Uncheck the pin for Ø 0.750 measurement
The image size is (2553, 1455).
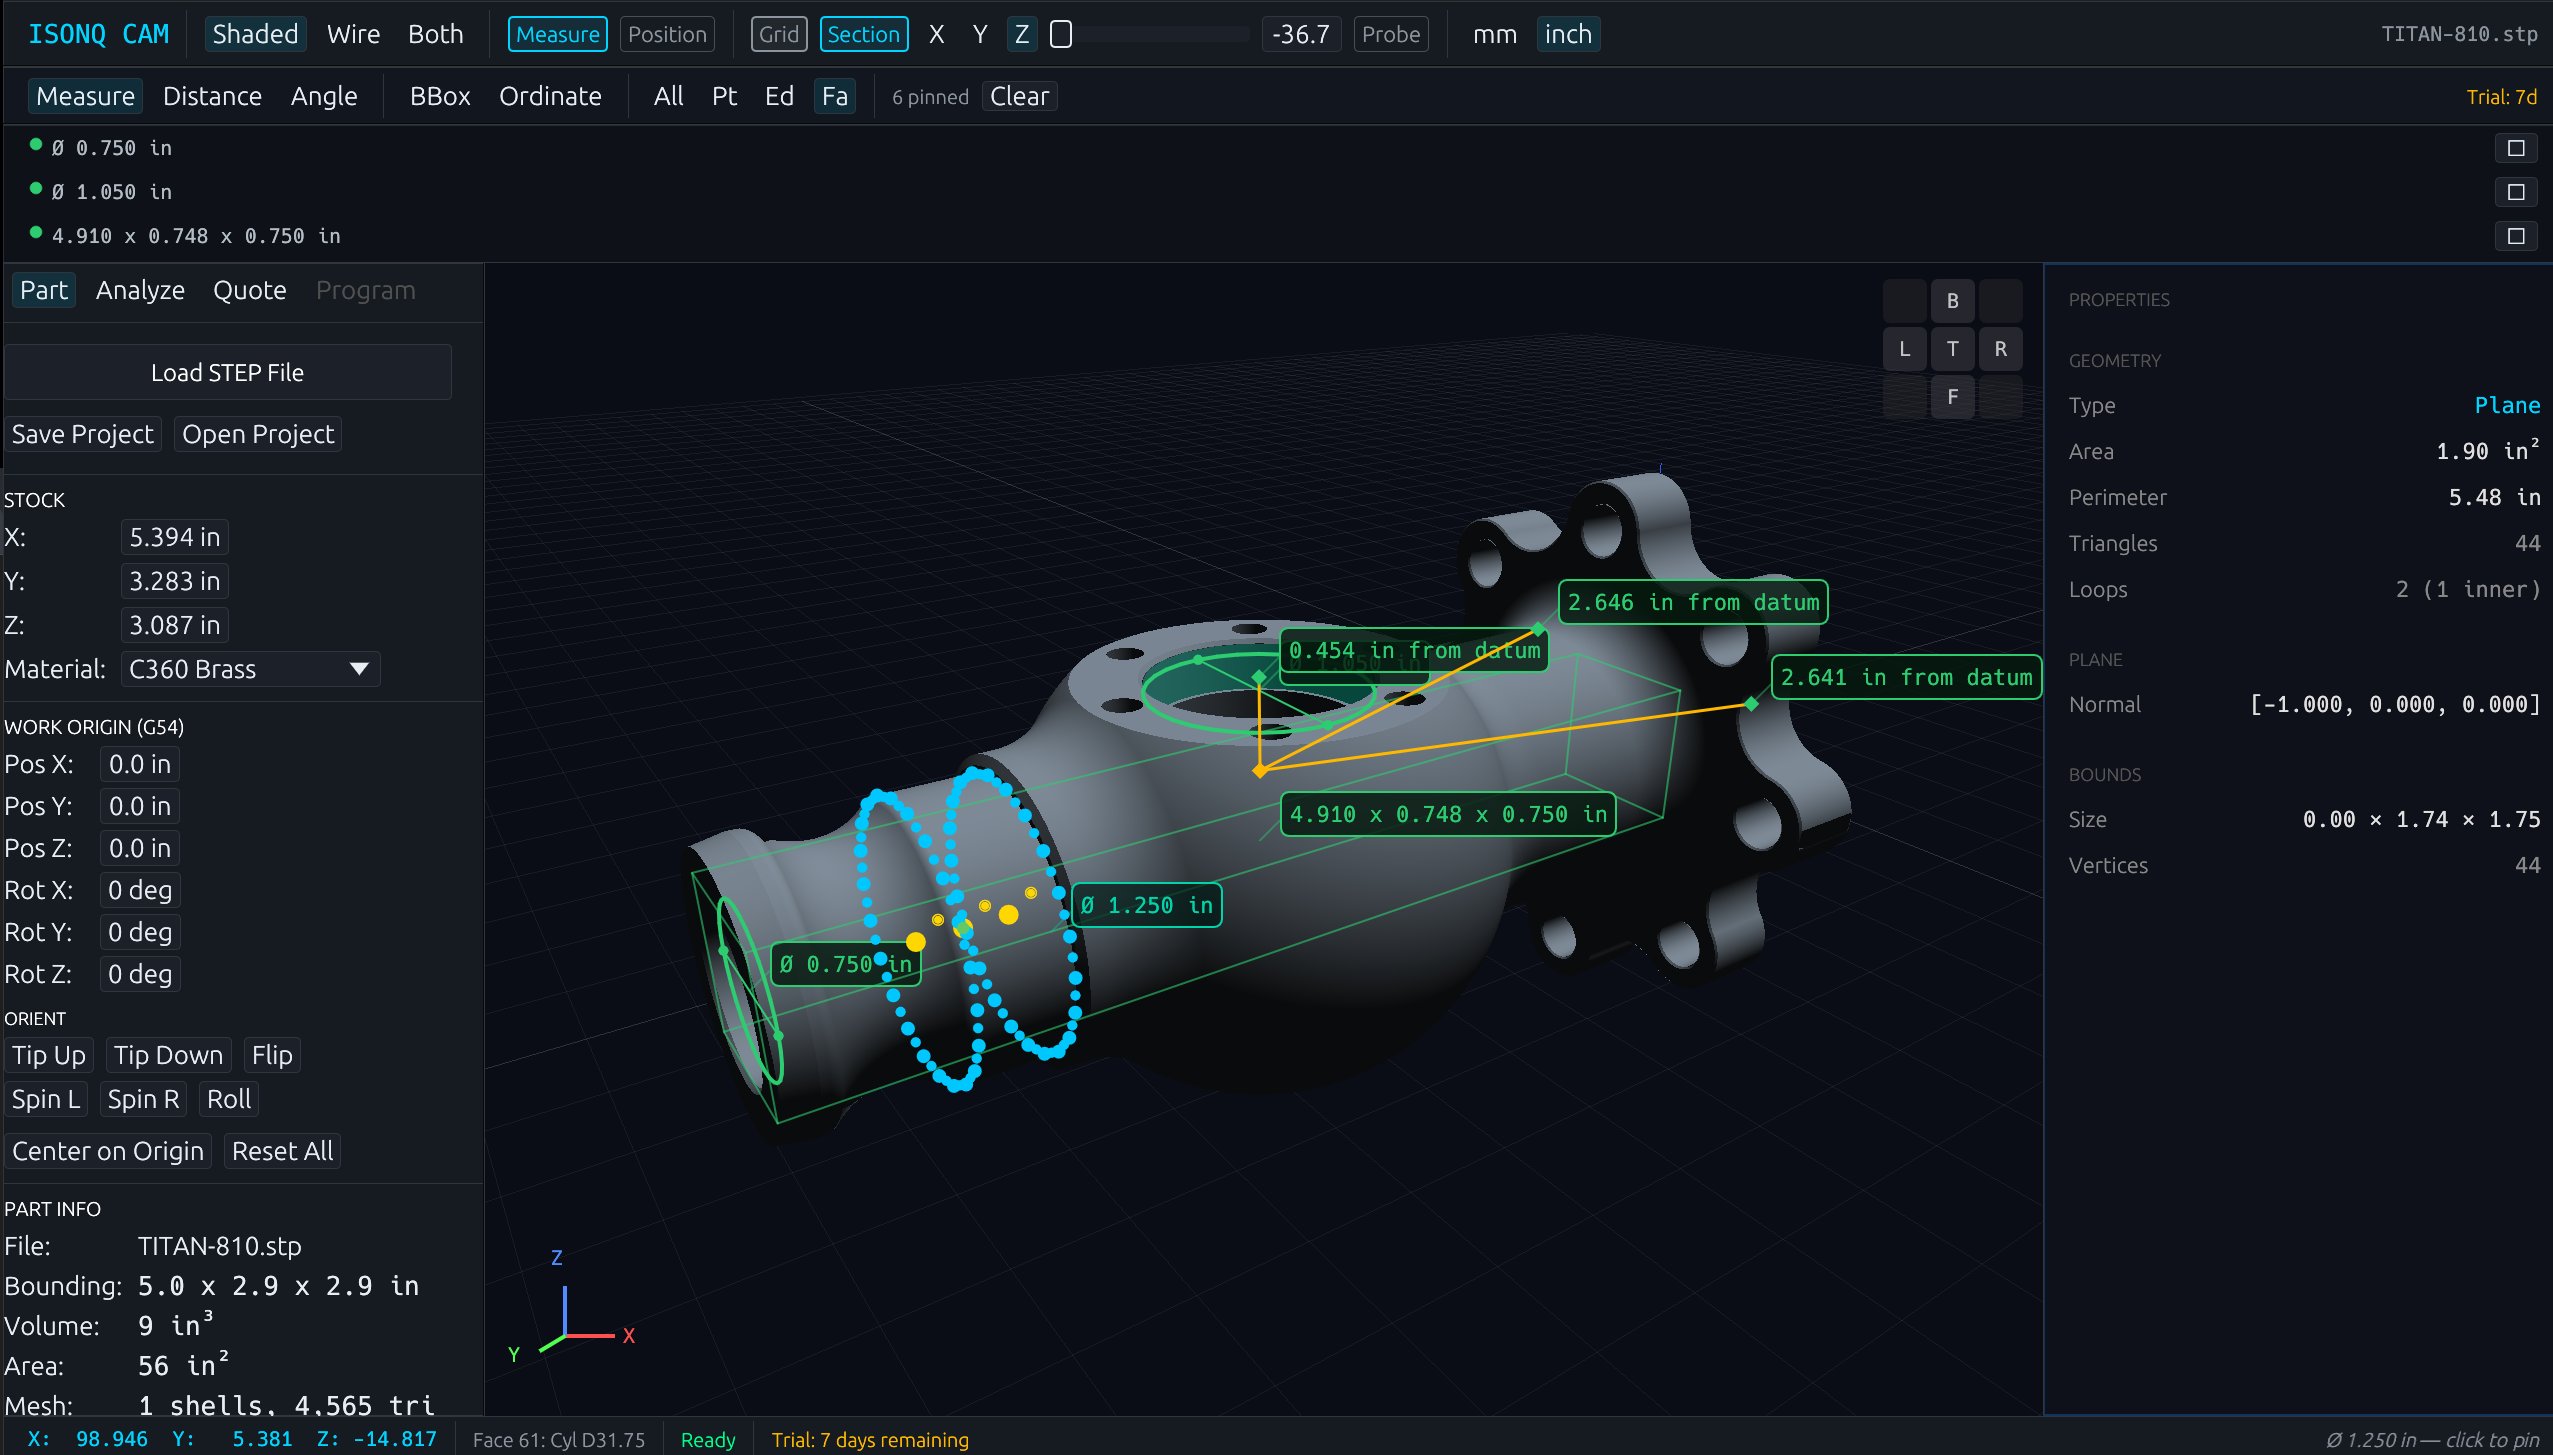[x=2517, y=147]
